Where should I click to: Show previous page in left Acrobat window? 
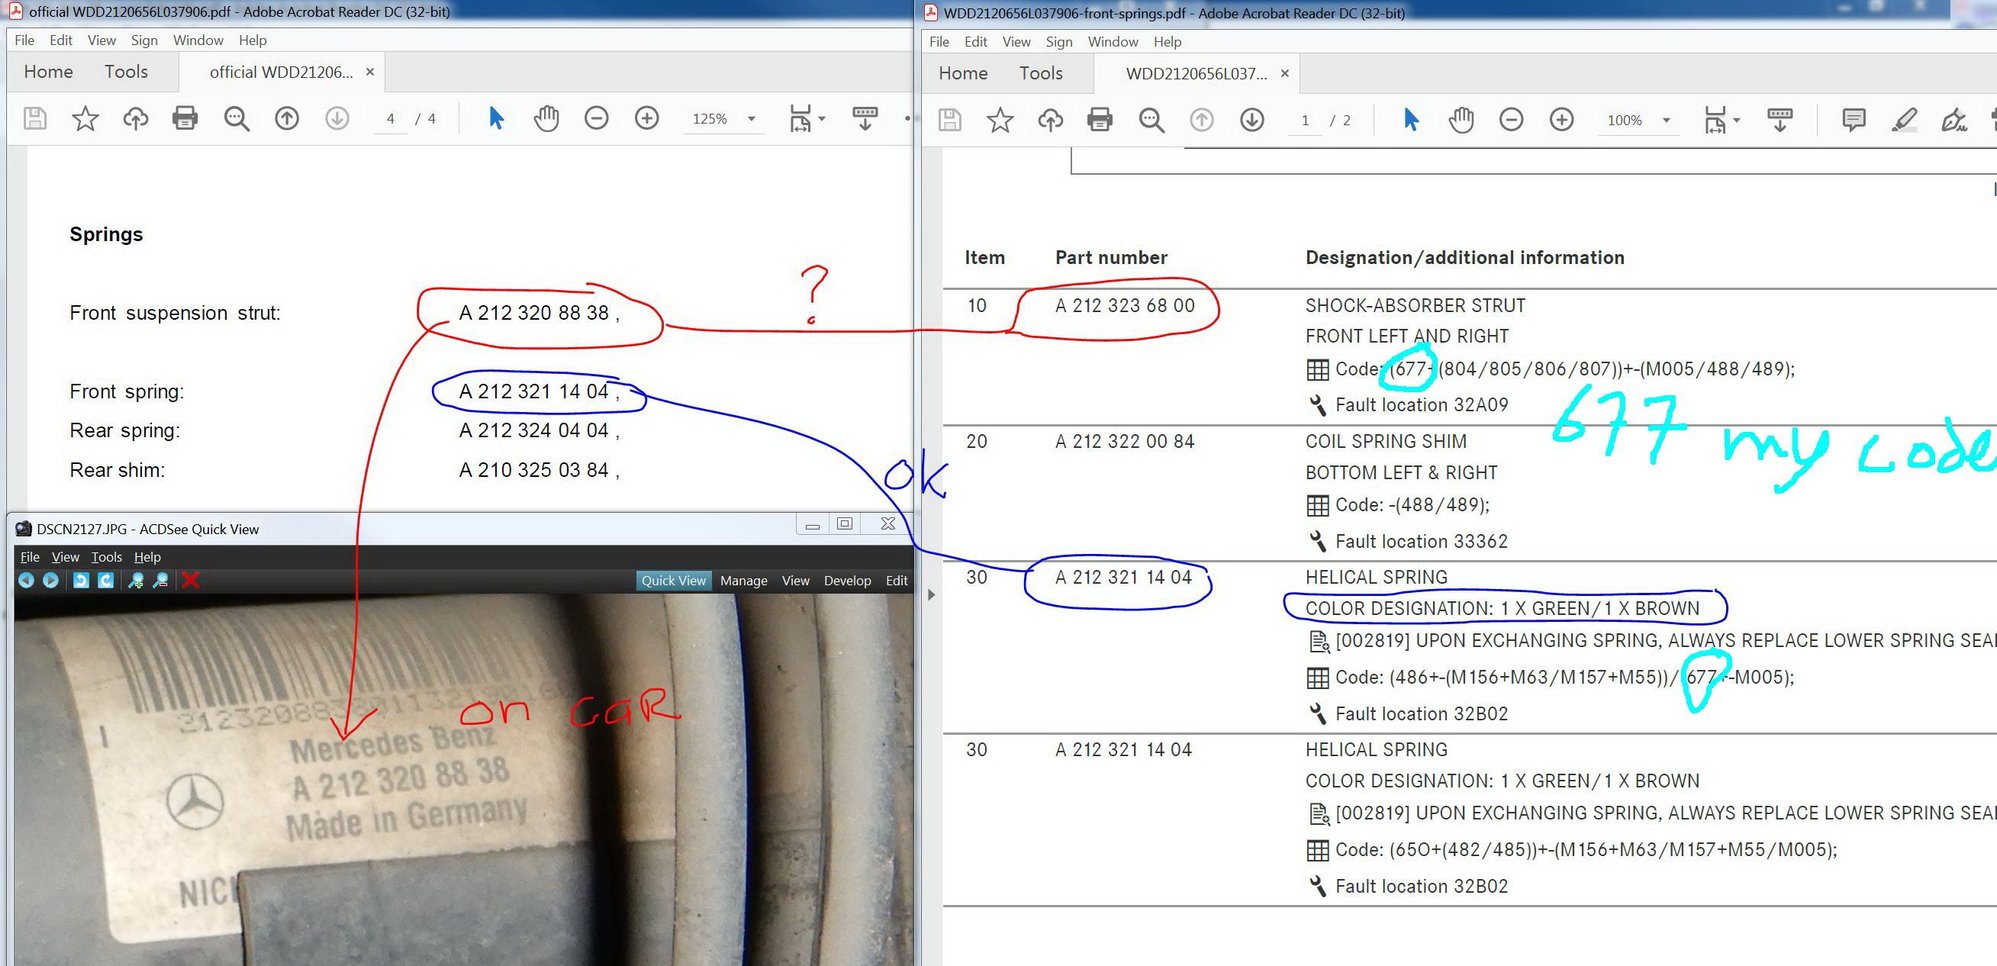coord(287,119)
